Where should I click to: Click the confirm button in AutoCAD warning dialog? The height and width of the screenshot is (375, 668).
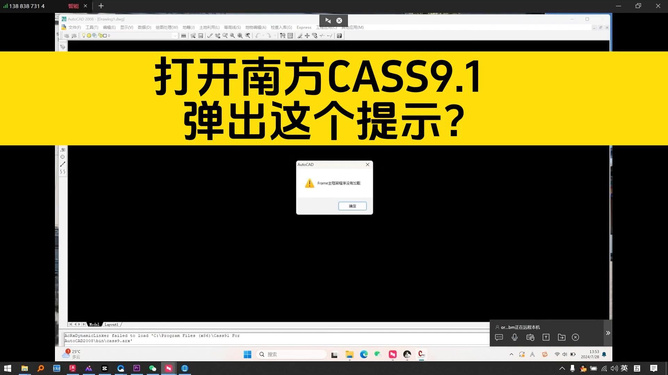click(352, 206)
